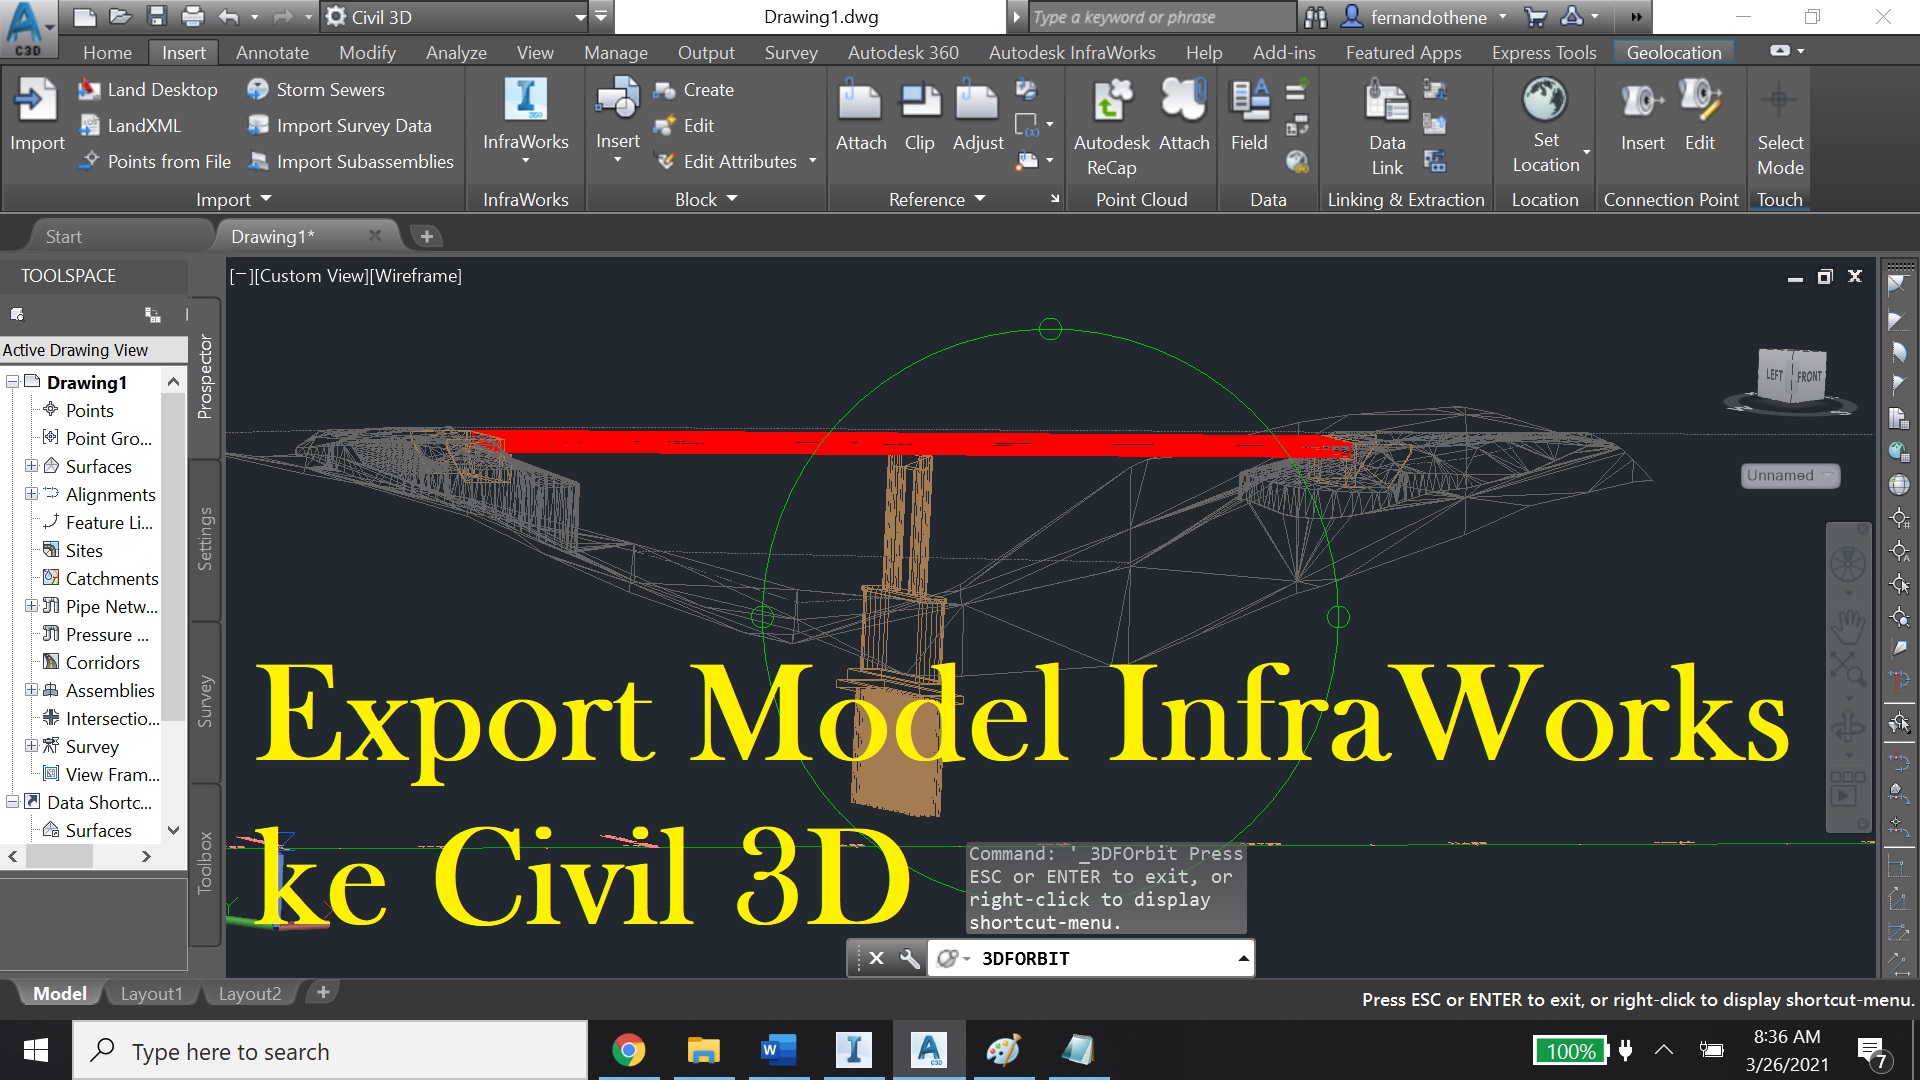Select the Settings toolspace tab
The height and width of the screenshot is (1080, 1920).
pos(205,539)
